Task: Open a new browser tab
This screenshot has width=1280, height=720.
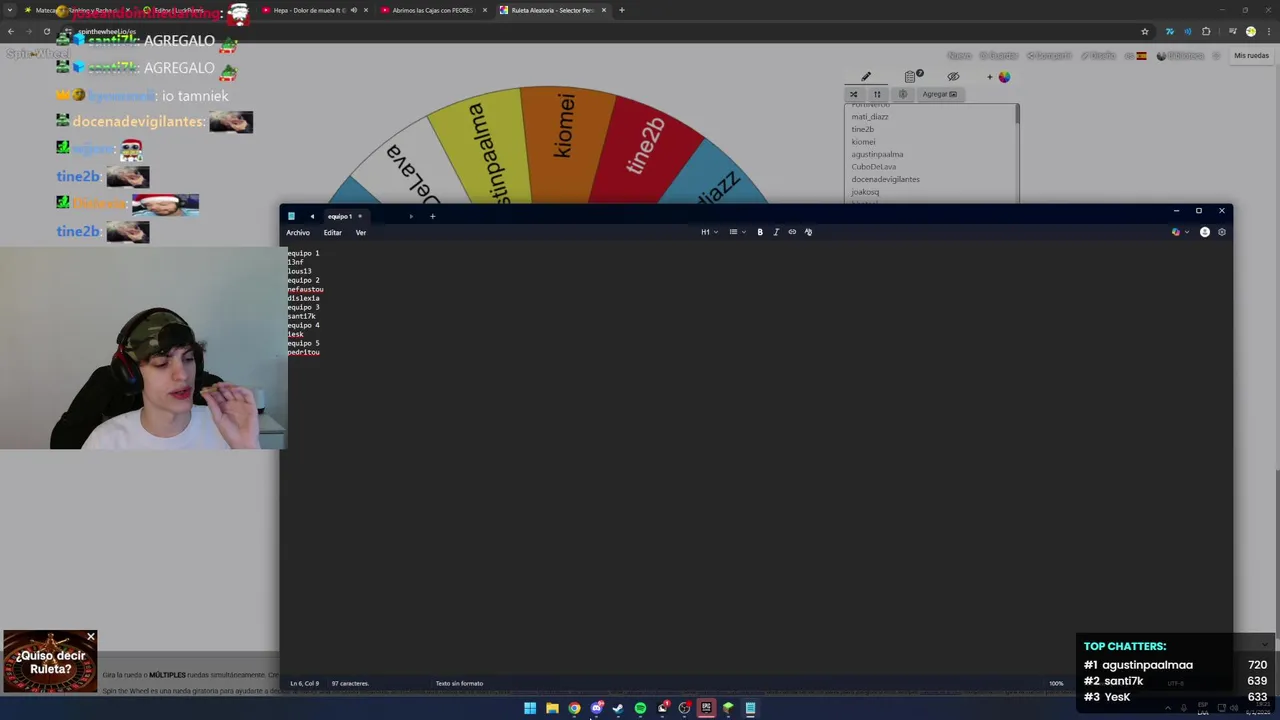Action: pos(621,10)
